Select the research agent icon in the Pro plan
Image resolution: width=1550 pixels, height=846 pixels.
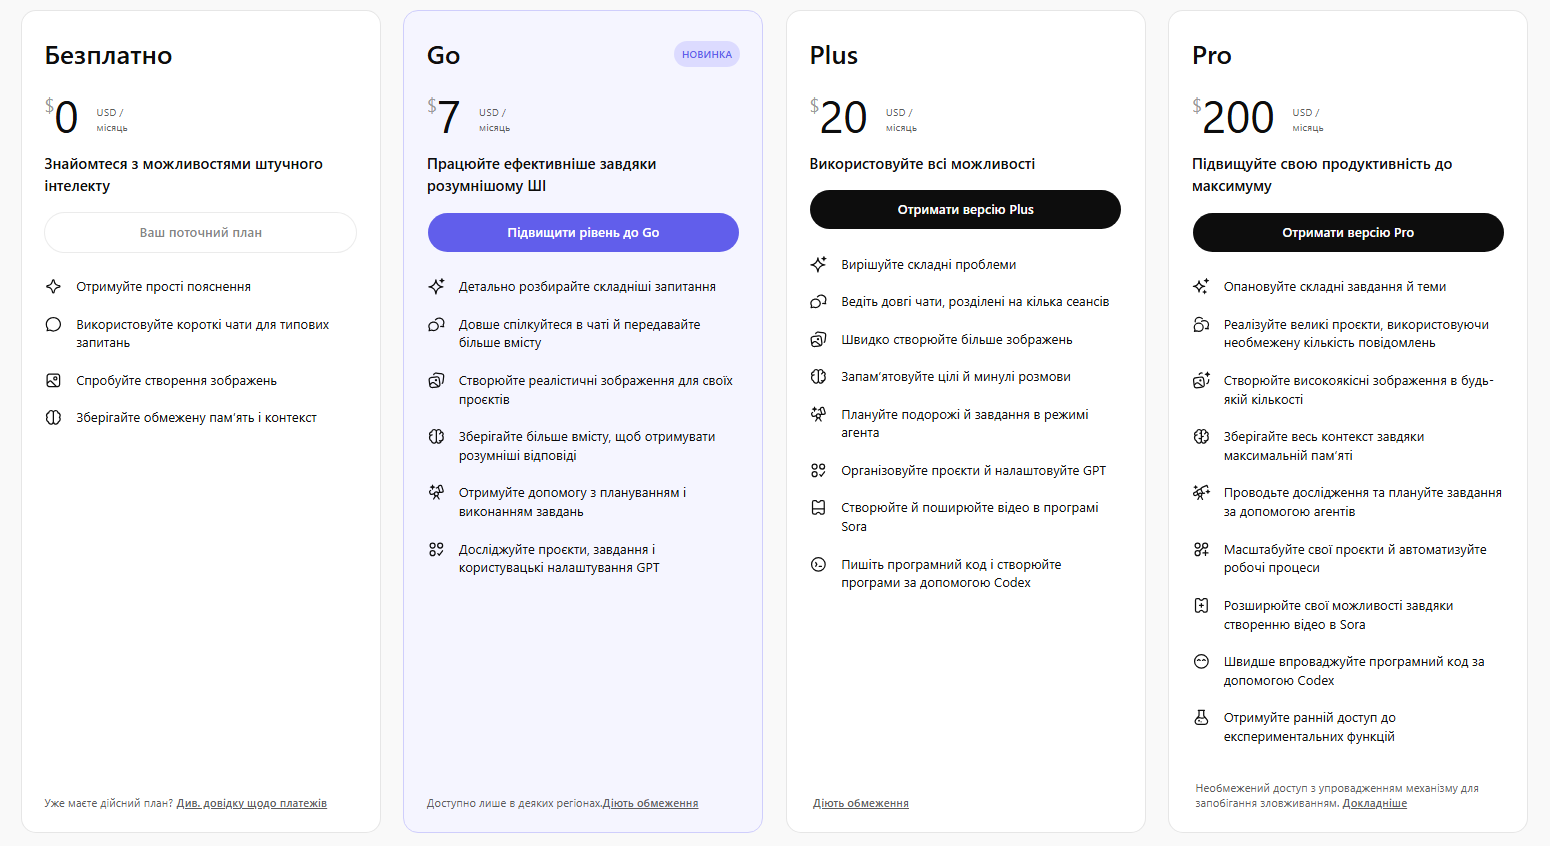[1201, 492]
